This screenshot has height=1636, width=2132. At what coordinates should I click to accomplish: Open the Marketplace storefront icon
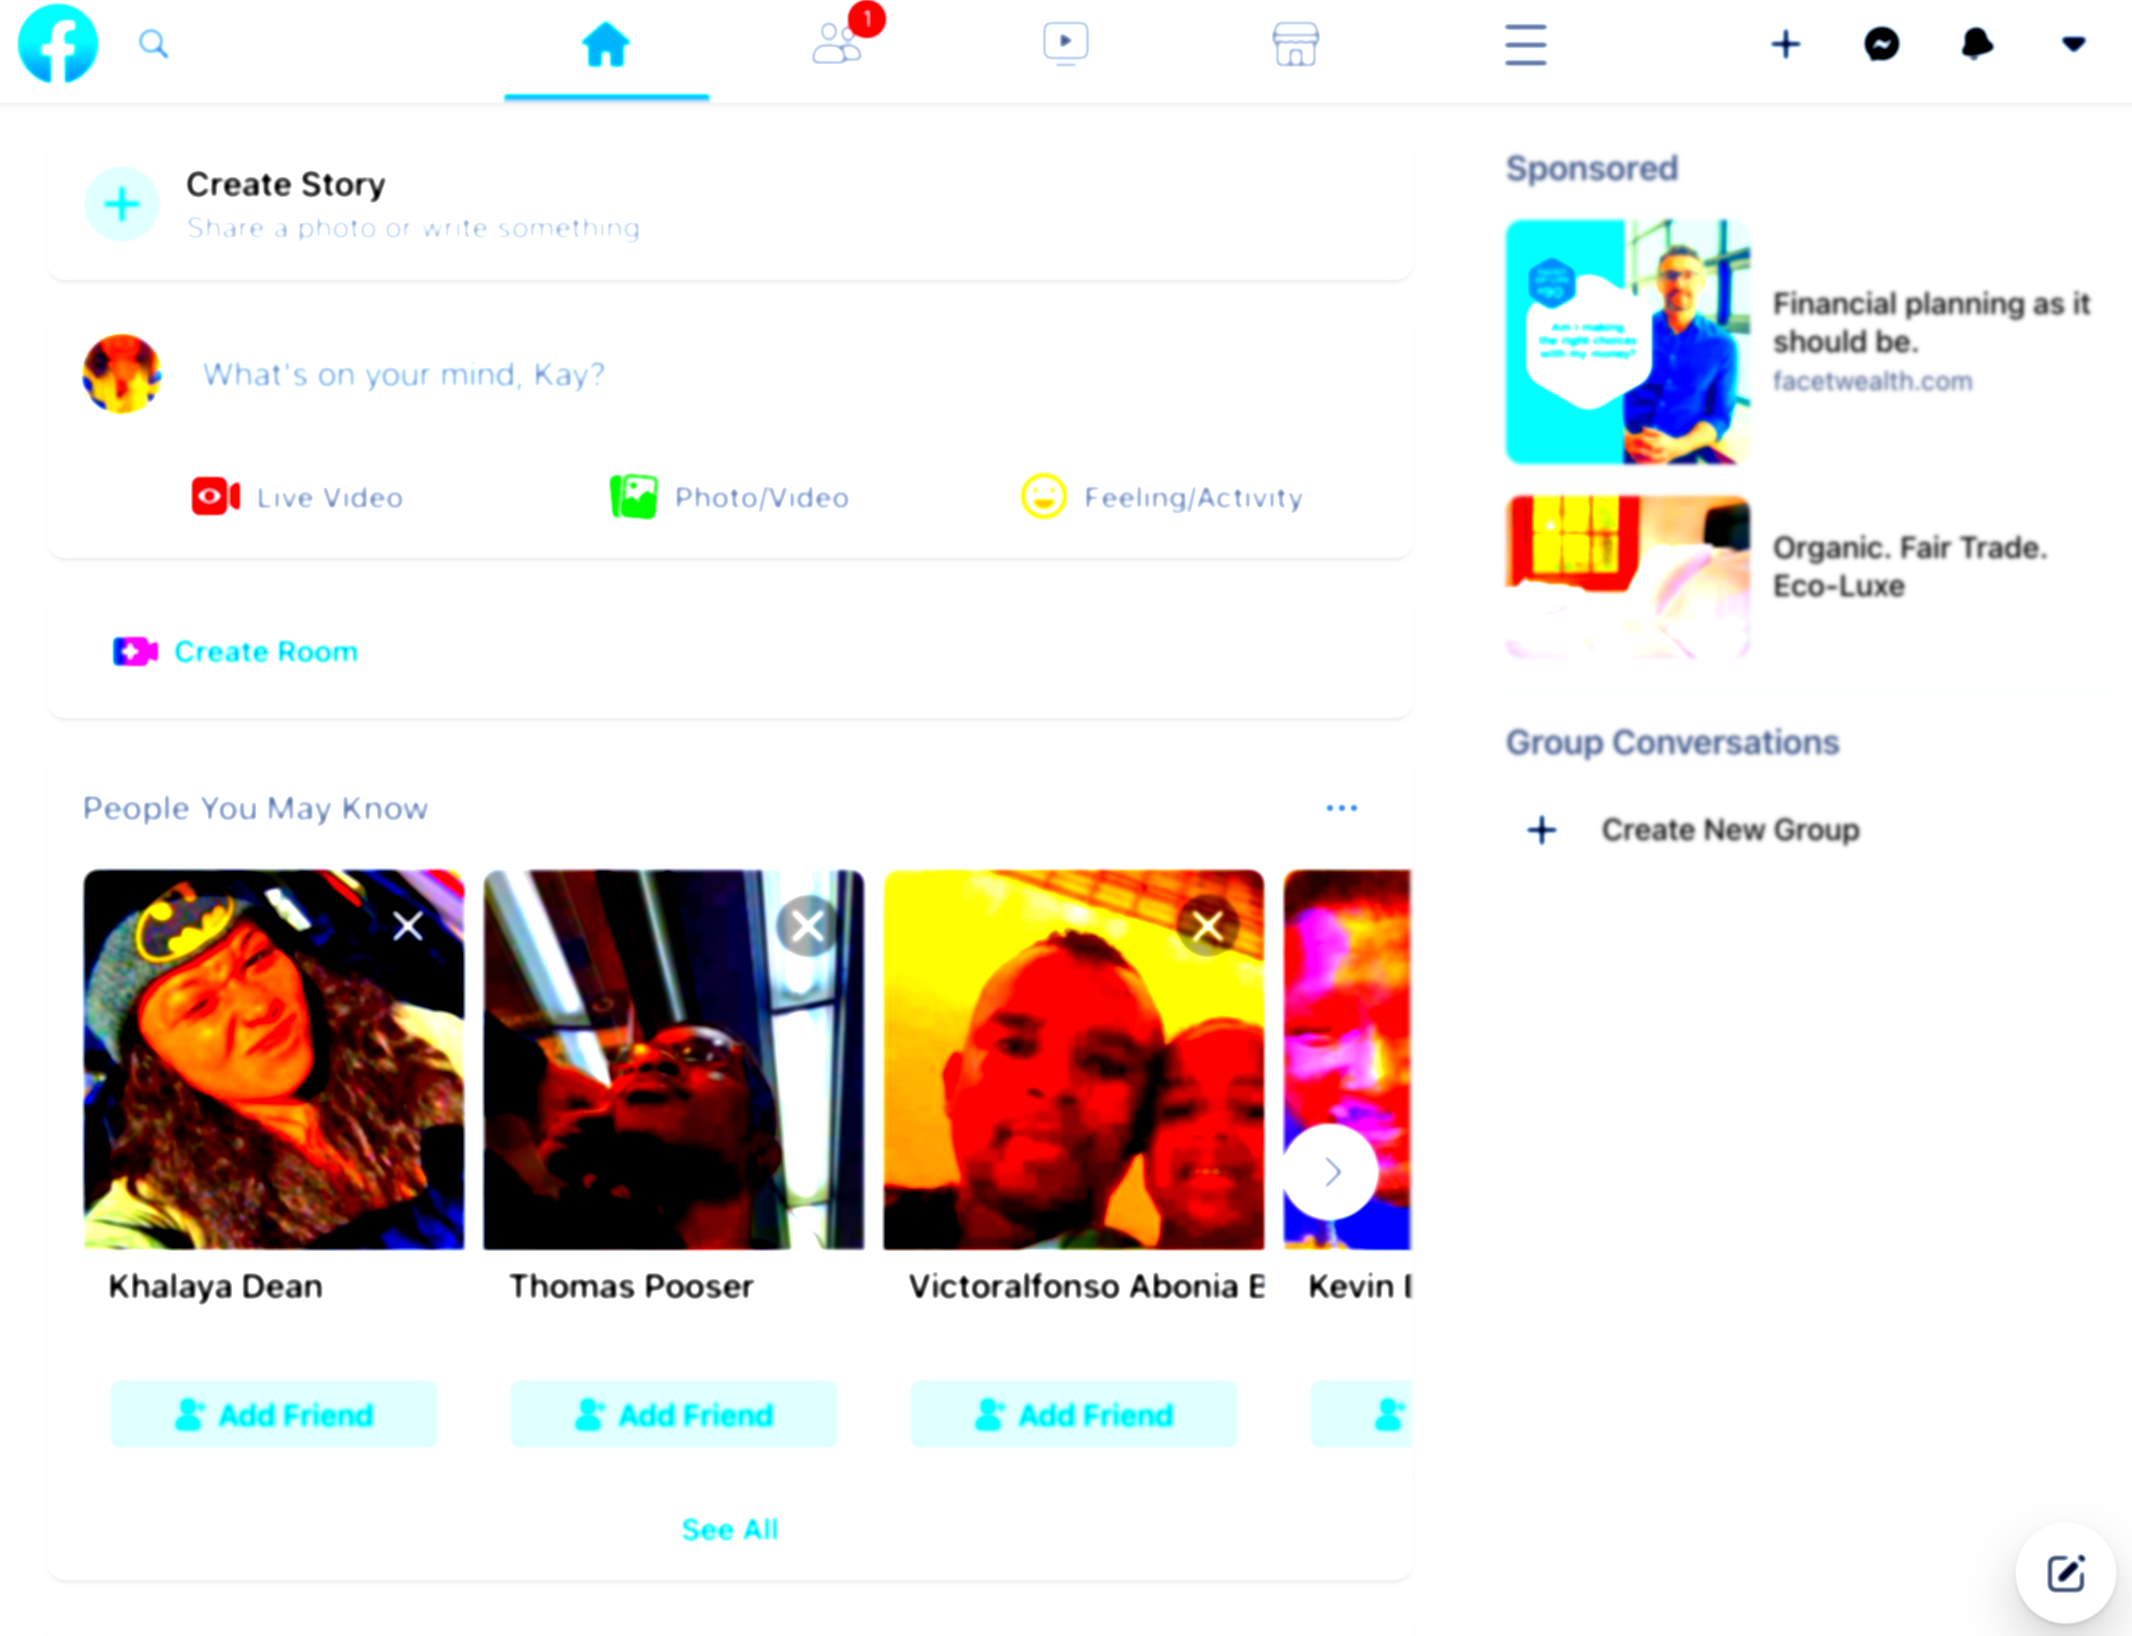pyautogui.click(x=1295, y=44)
